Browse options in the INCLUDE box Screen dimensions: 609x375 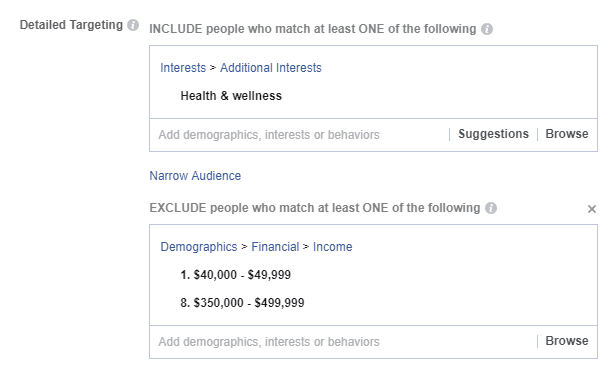coord(567,134)
